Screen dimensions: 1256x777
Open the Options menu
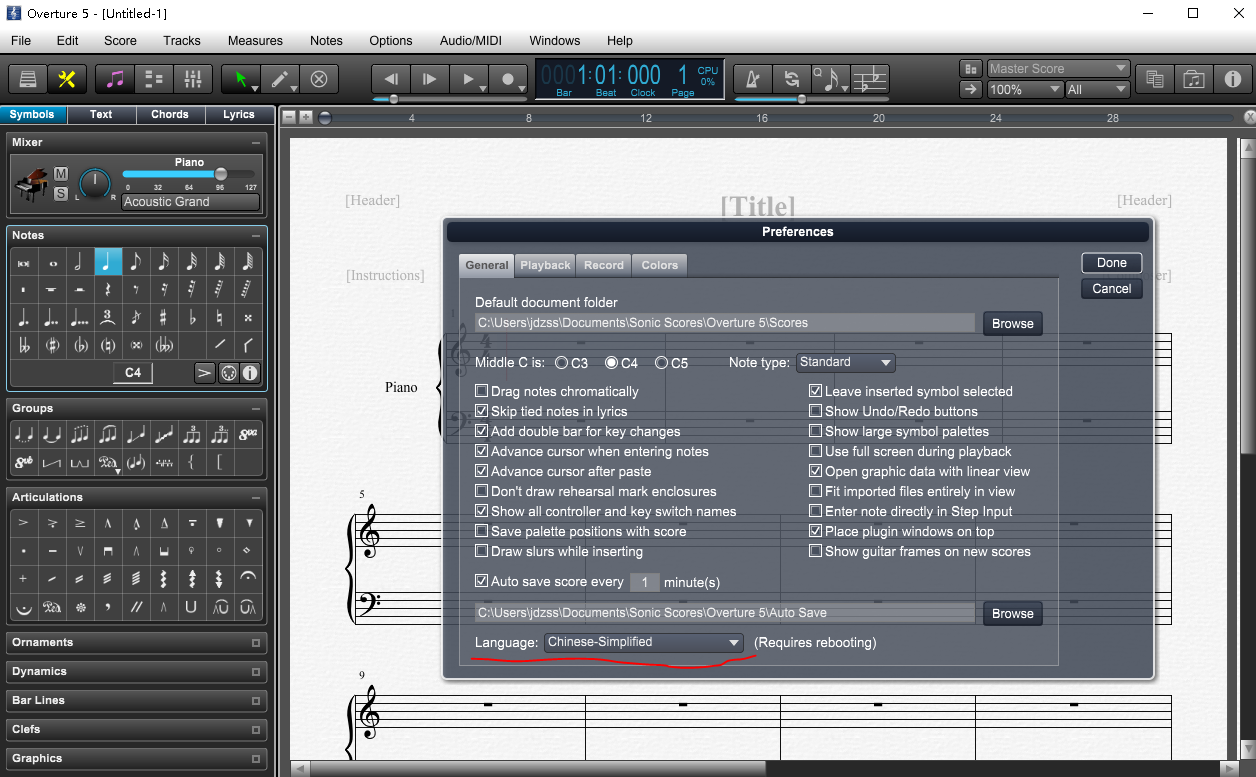[391, 41]
